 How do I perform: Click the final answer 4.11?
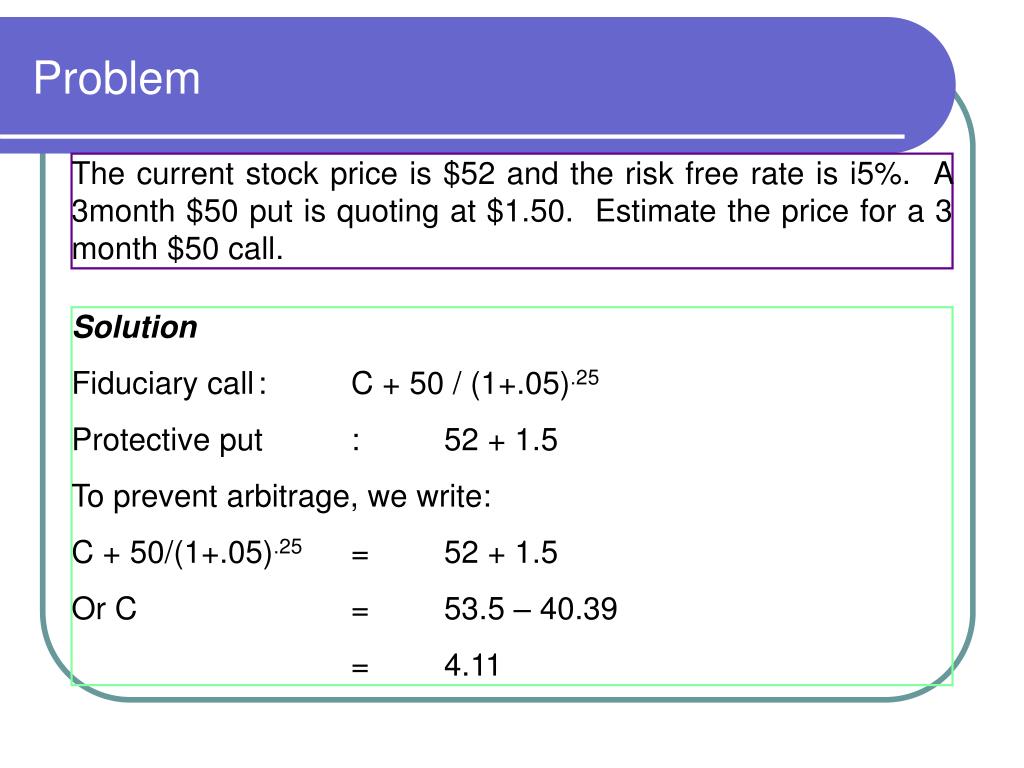[472, 665]
